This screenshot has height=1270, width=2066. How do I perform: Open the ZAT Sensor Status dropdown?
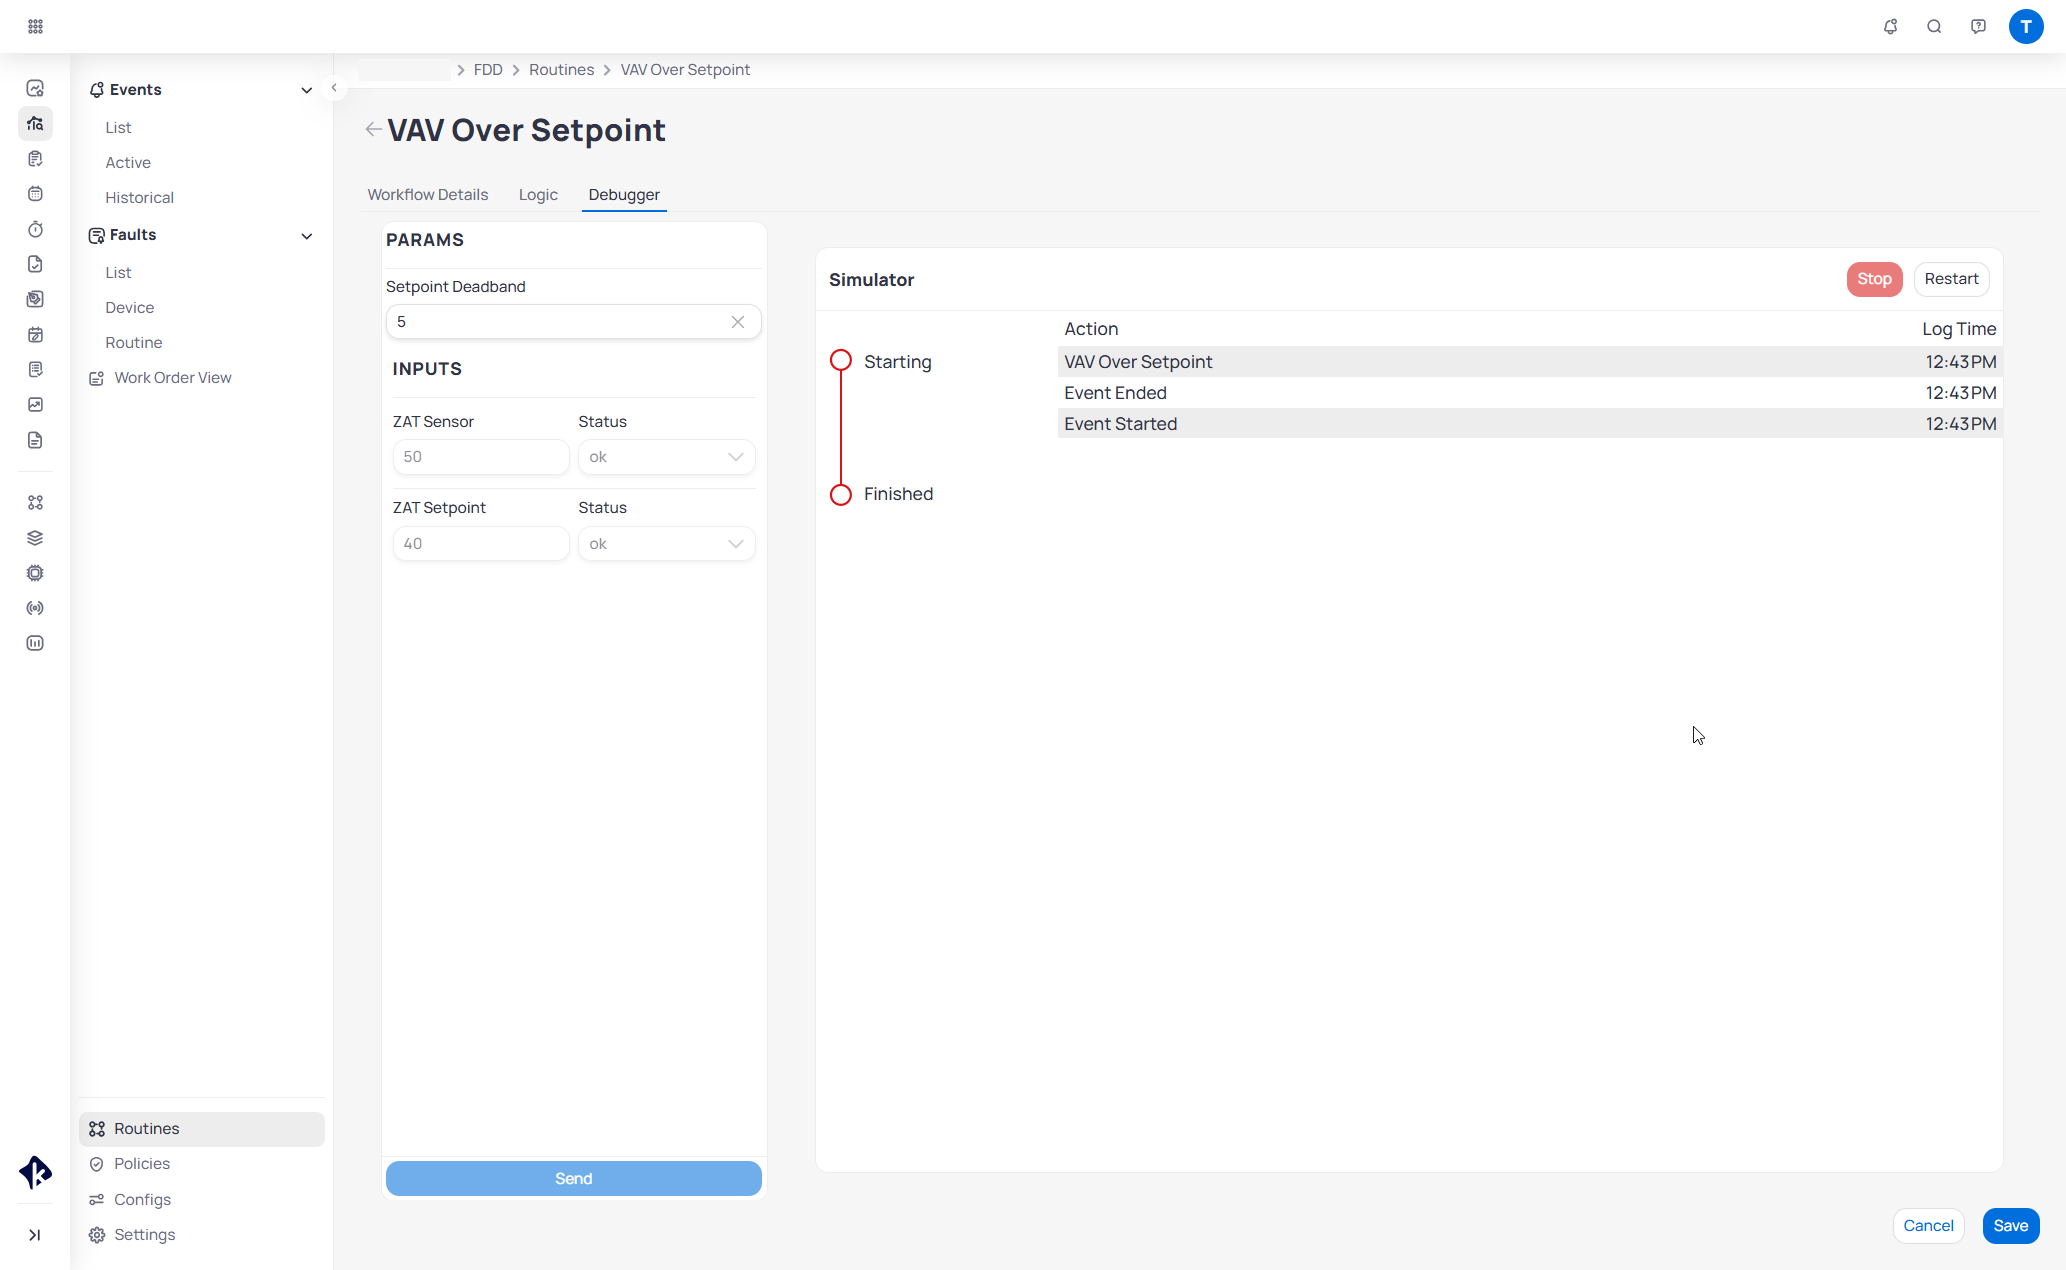(666, 457)
